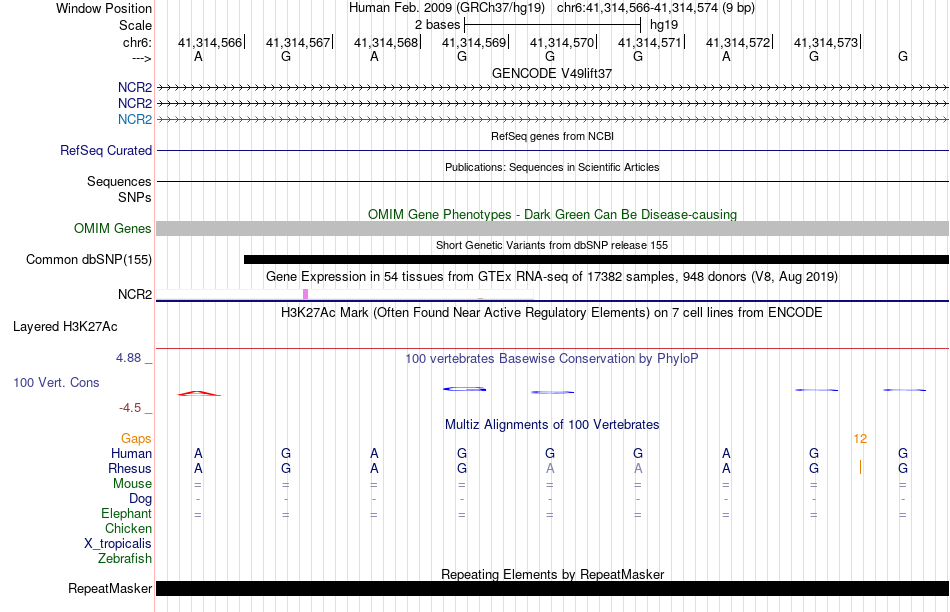Click the 4.88 upper conservation value
Viewport: 950px width, 612px height.
pyautogui.click(x=128, y=358)
